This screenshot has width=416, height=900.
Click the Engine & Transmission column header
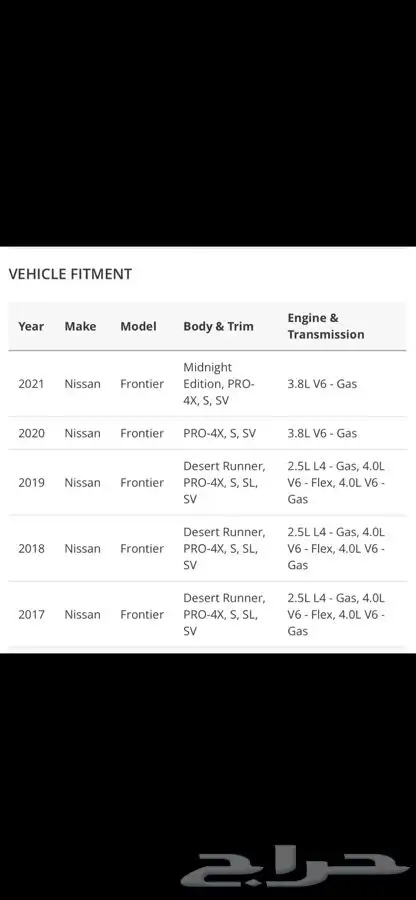[x=326, y=326]
